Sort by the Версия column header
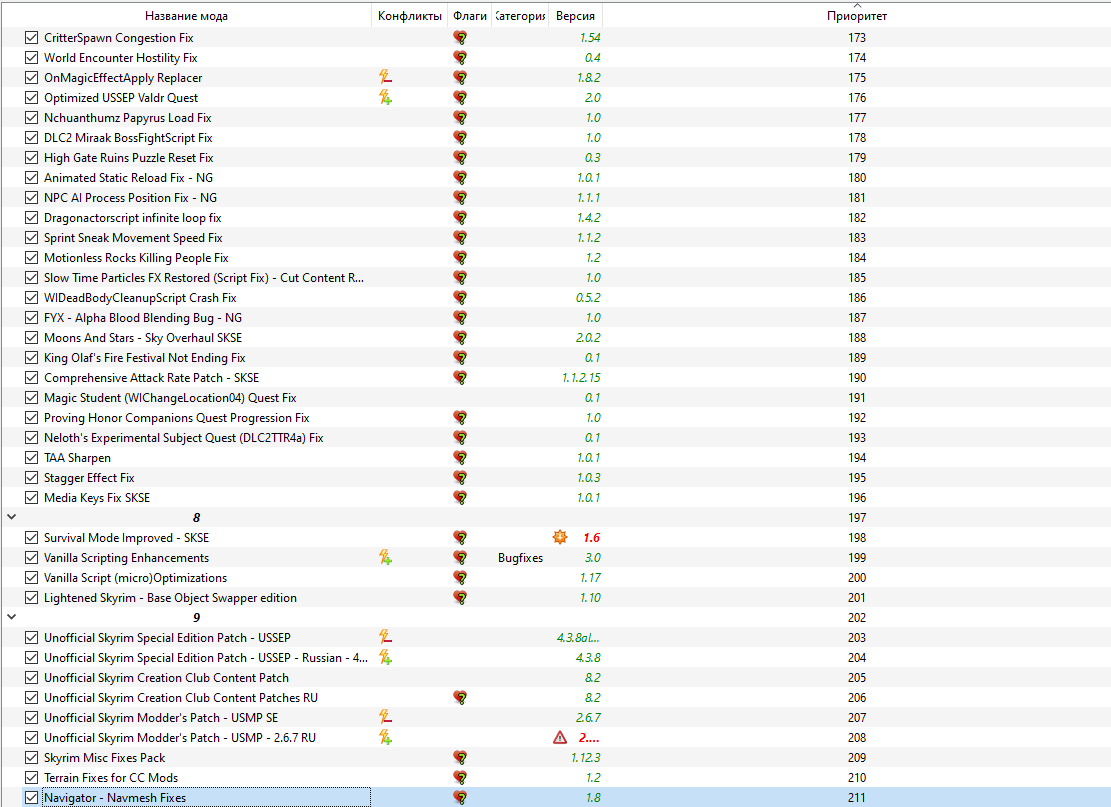The width and height of the screenshot is (1111, 807). click(575, 16)
